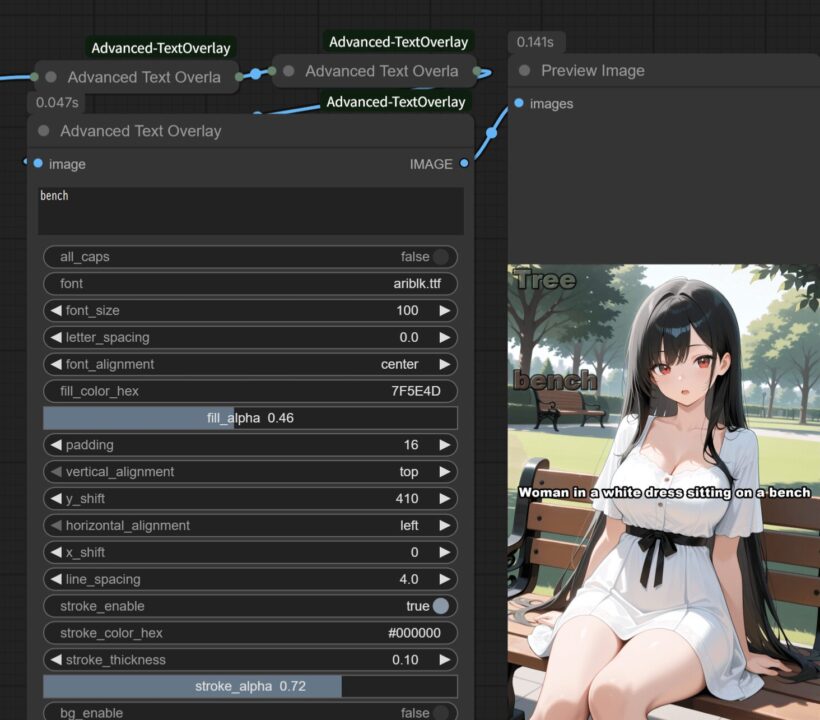Open the font ariblk.ttf selector
Viewport: 820px width, 720px height.
250,283
